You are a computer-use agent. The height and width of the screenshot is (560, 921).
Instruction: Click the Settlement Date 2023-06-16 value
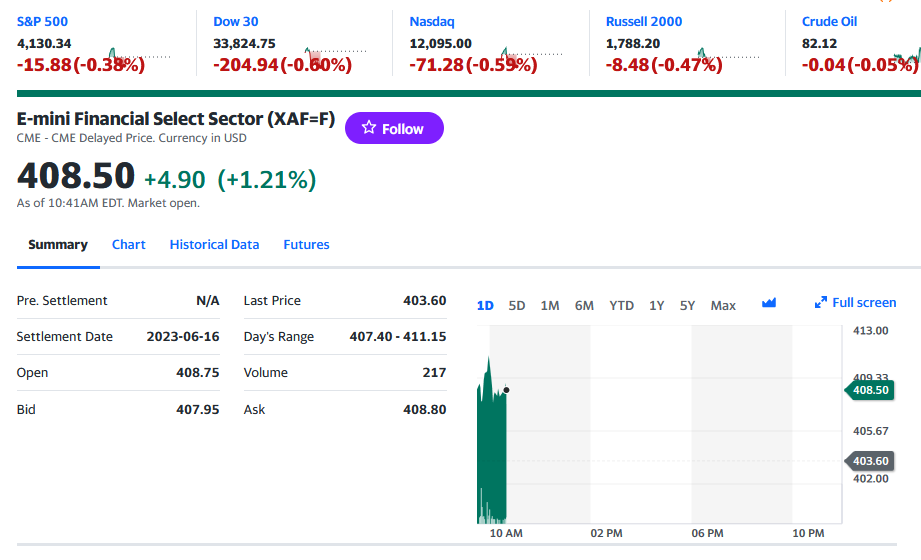pyautogui.click(x=183, y=337)
